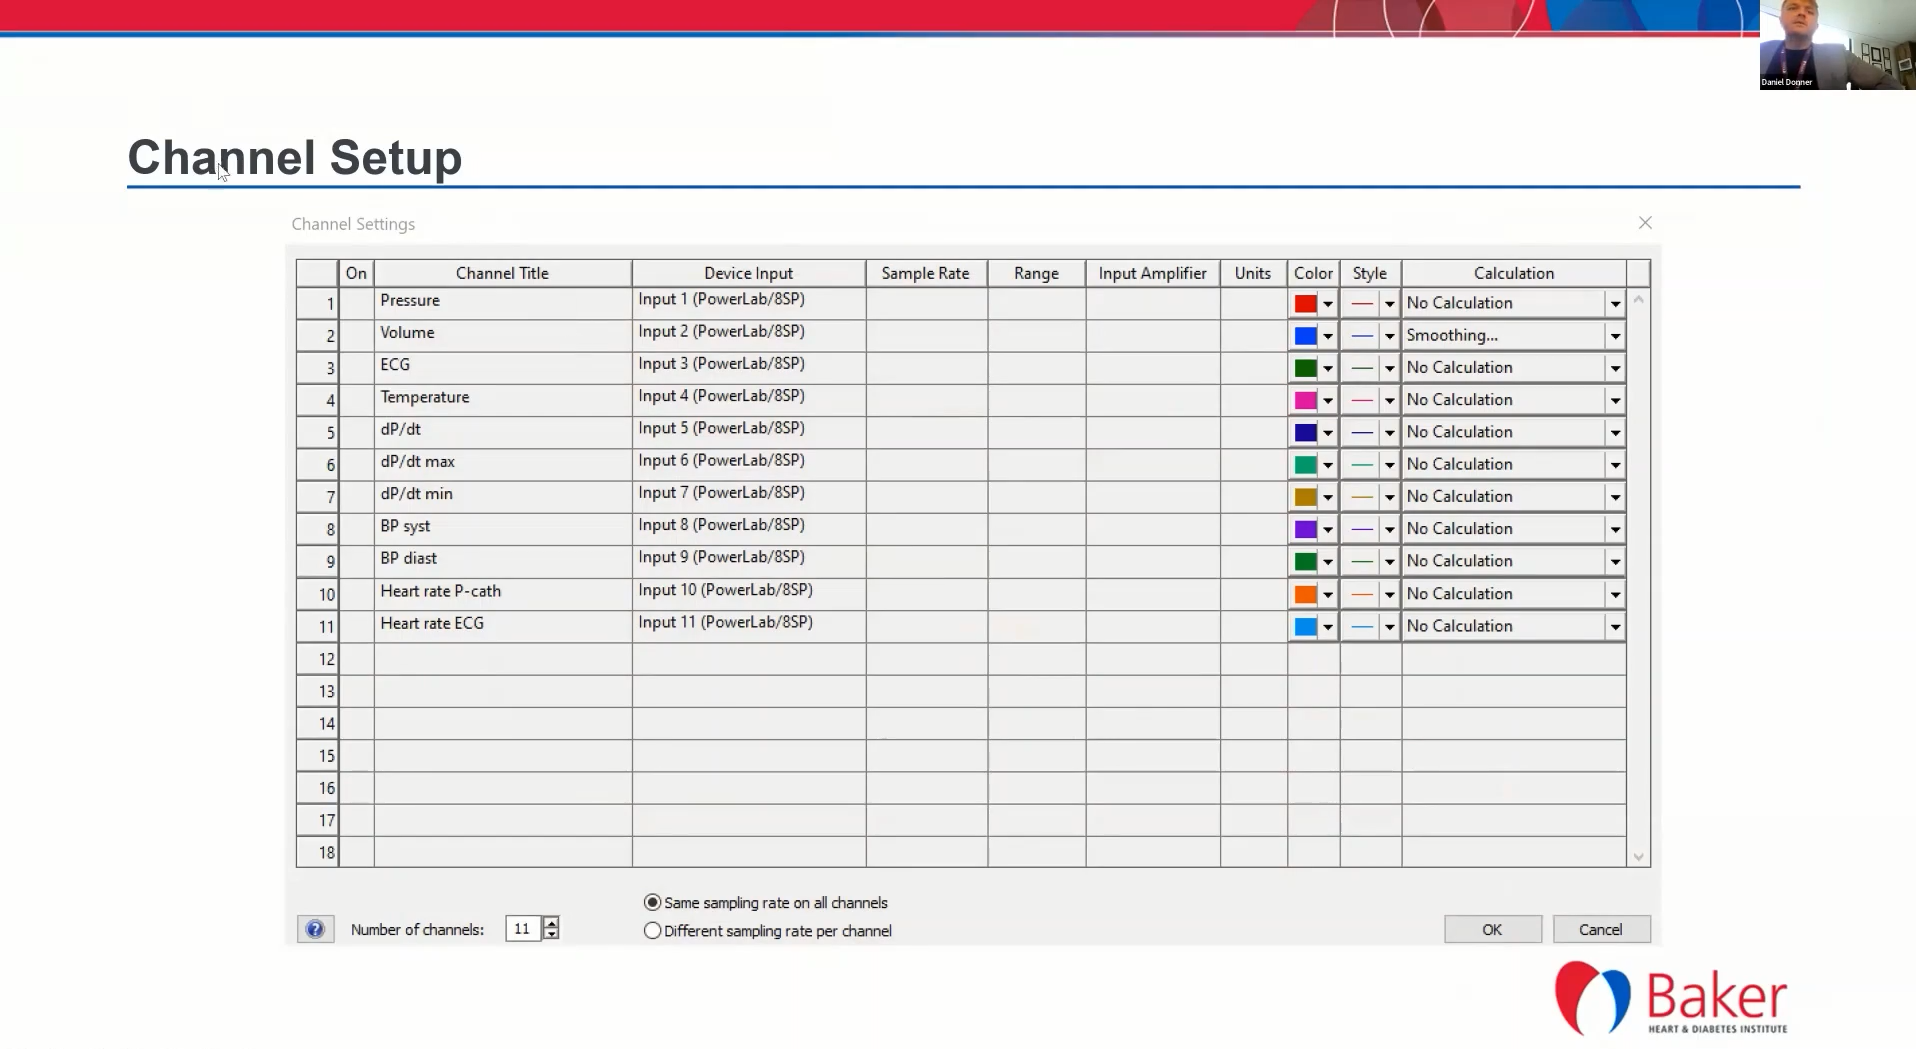Viewport: 1916px width, 1049px height.
Task: Increase number of channels with up stepper
Action: coord(551,922)
